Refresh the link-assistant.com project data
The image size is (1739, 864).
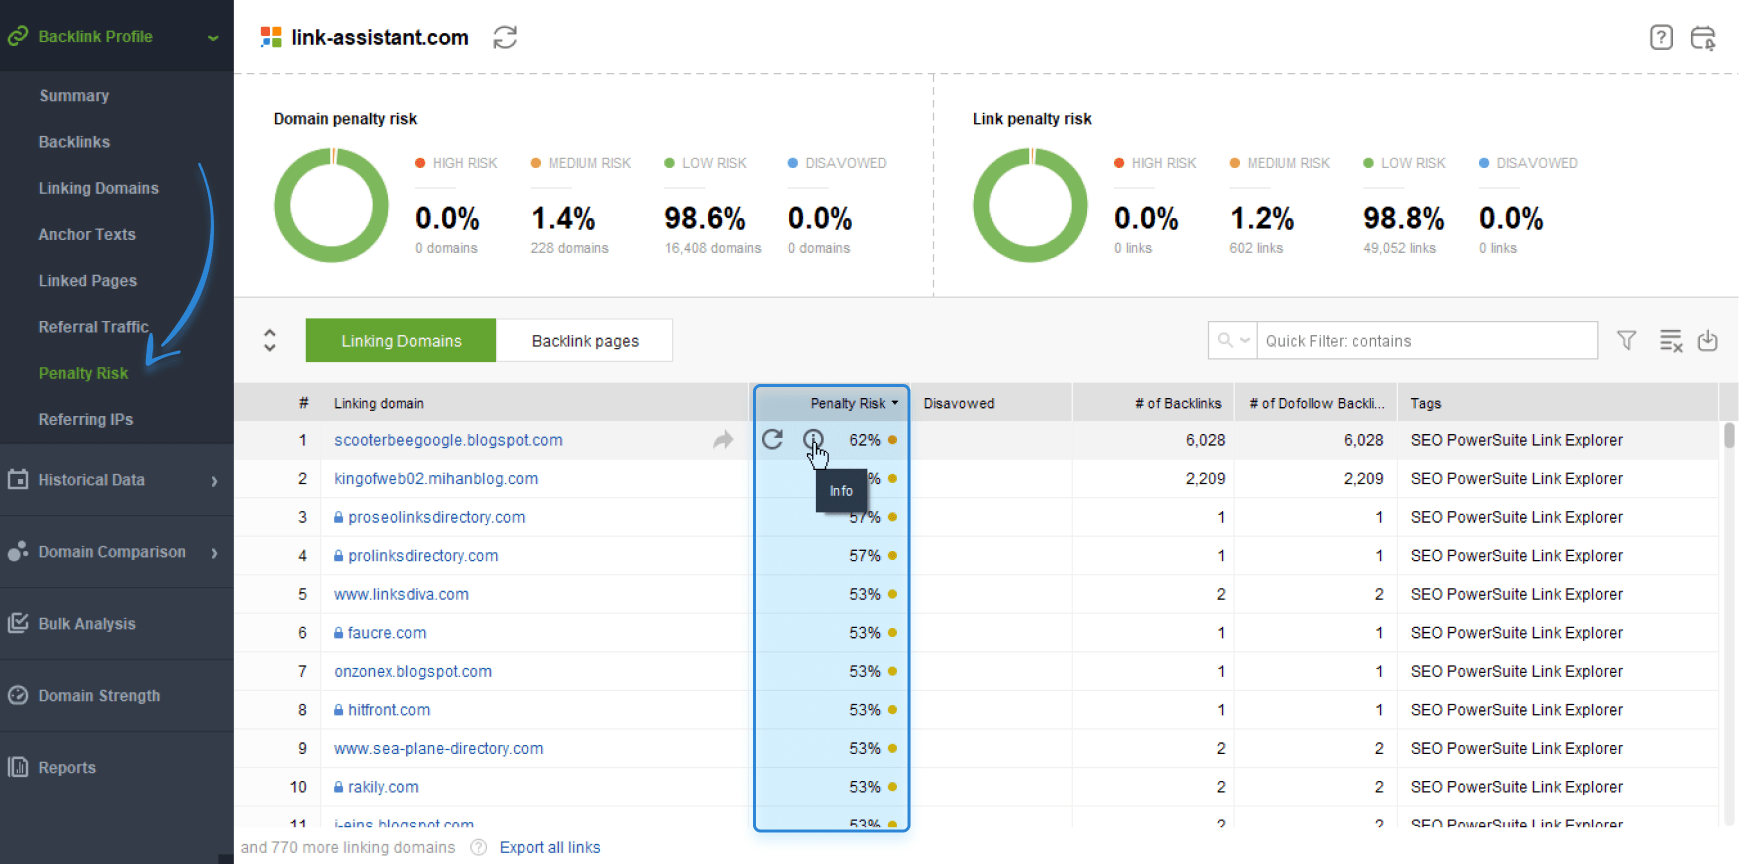[x=505, y=38]
